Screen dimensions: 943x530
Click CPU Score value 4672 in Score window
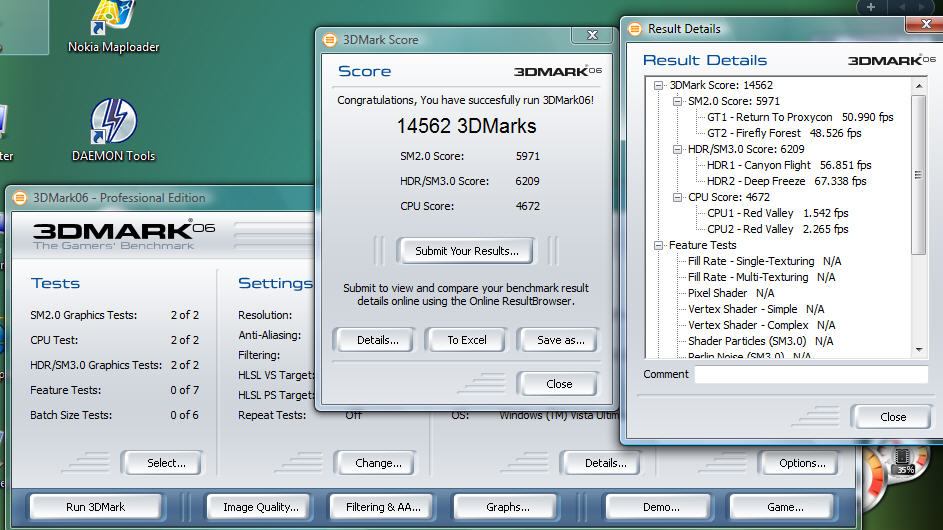point(527,206)
